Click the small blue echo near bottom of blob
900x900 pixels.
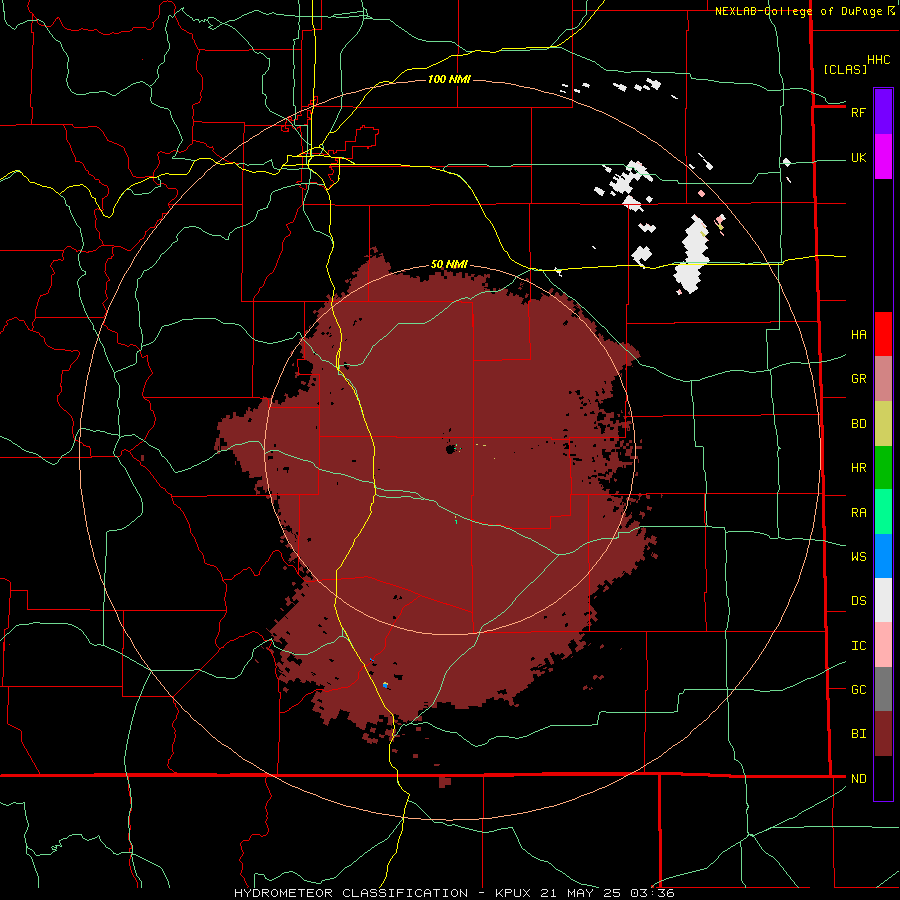tap(385, 685)
